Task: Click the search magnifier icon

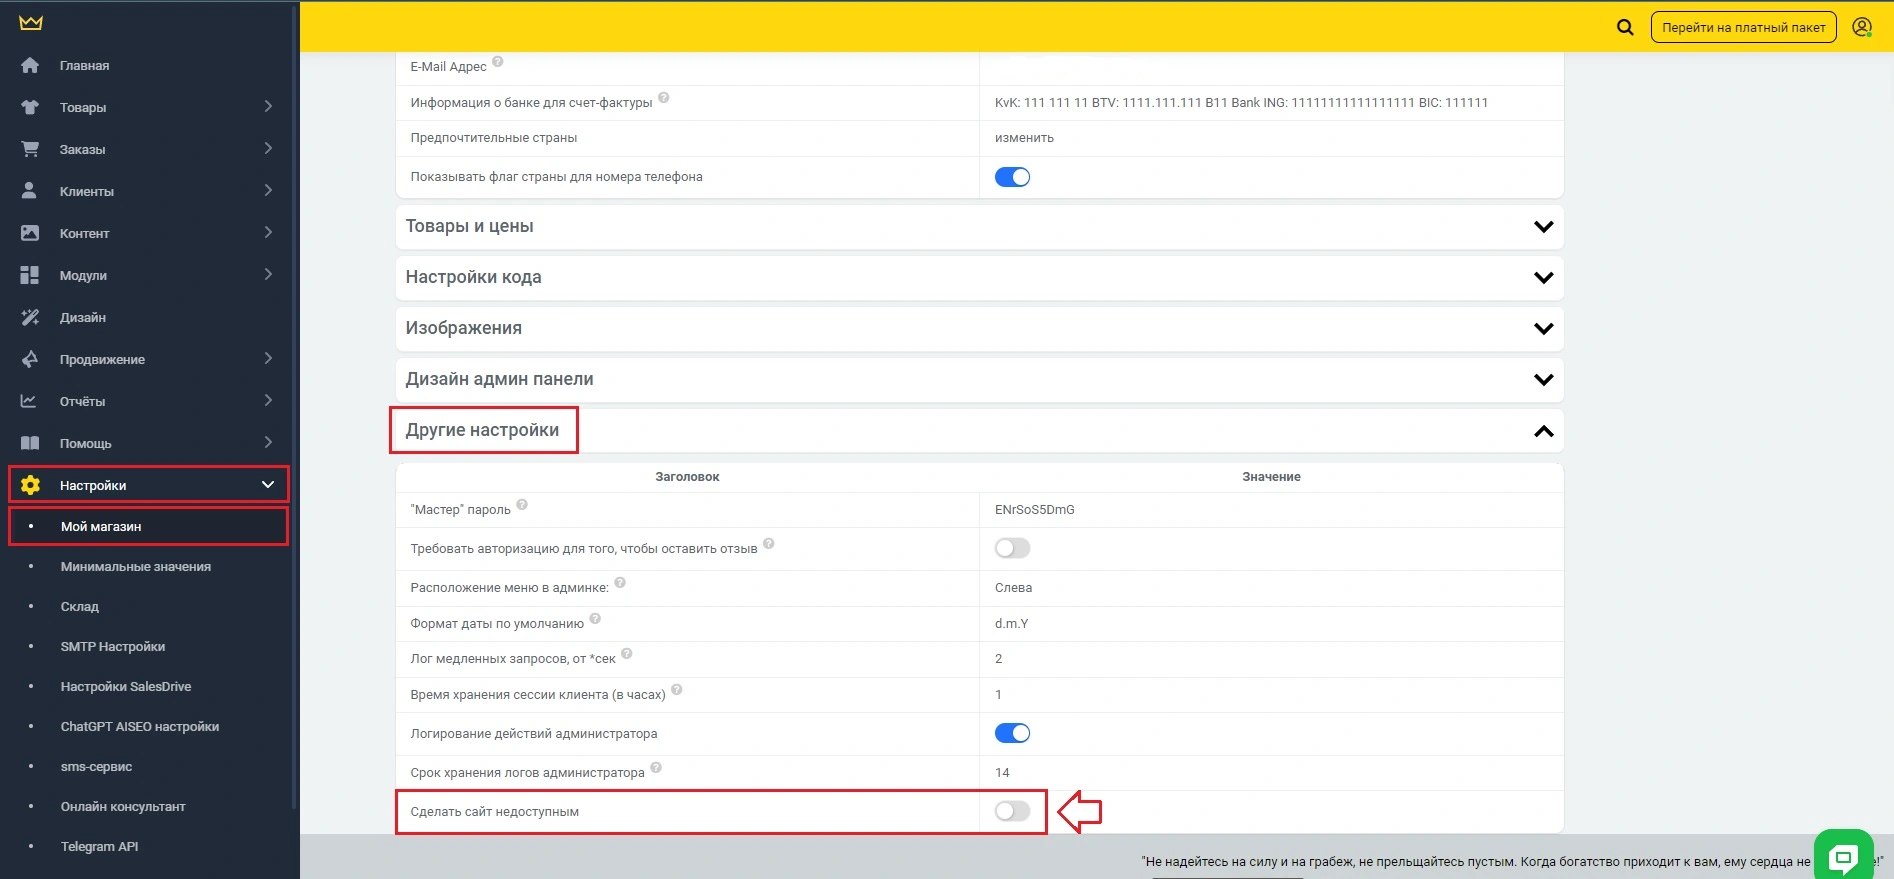Action: 1625,27
